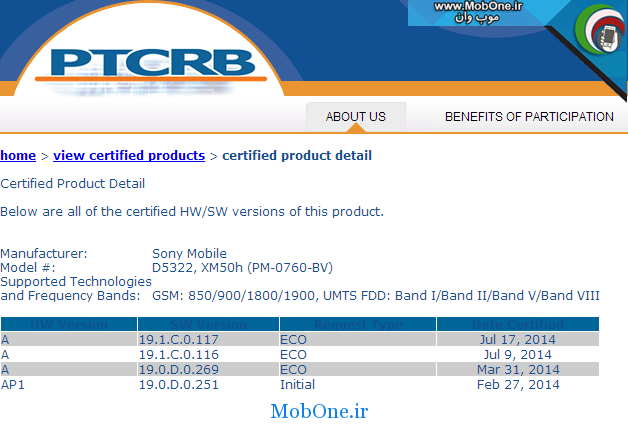The image size is (628, 424).
Task: Click the Jul 17, 2014 date cell
Action: pyautogui.click(x=517, y=340)
